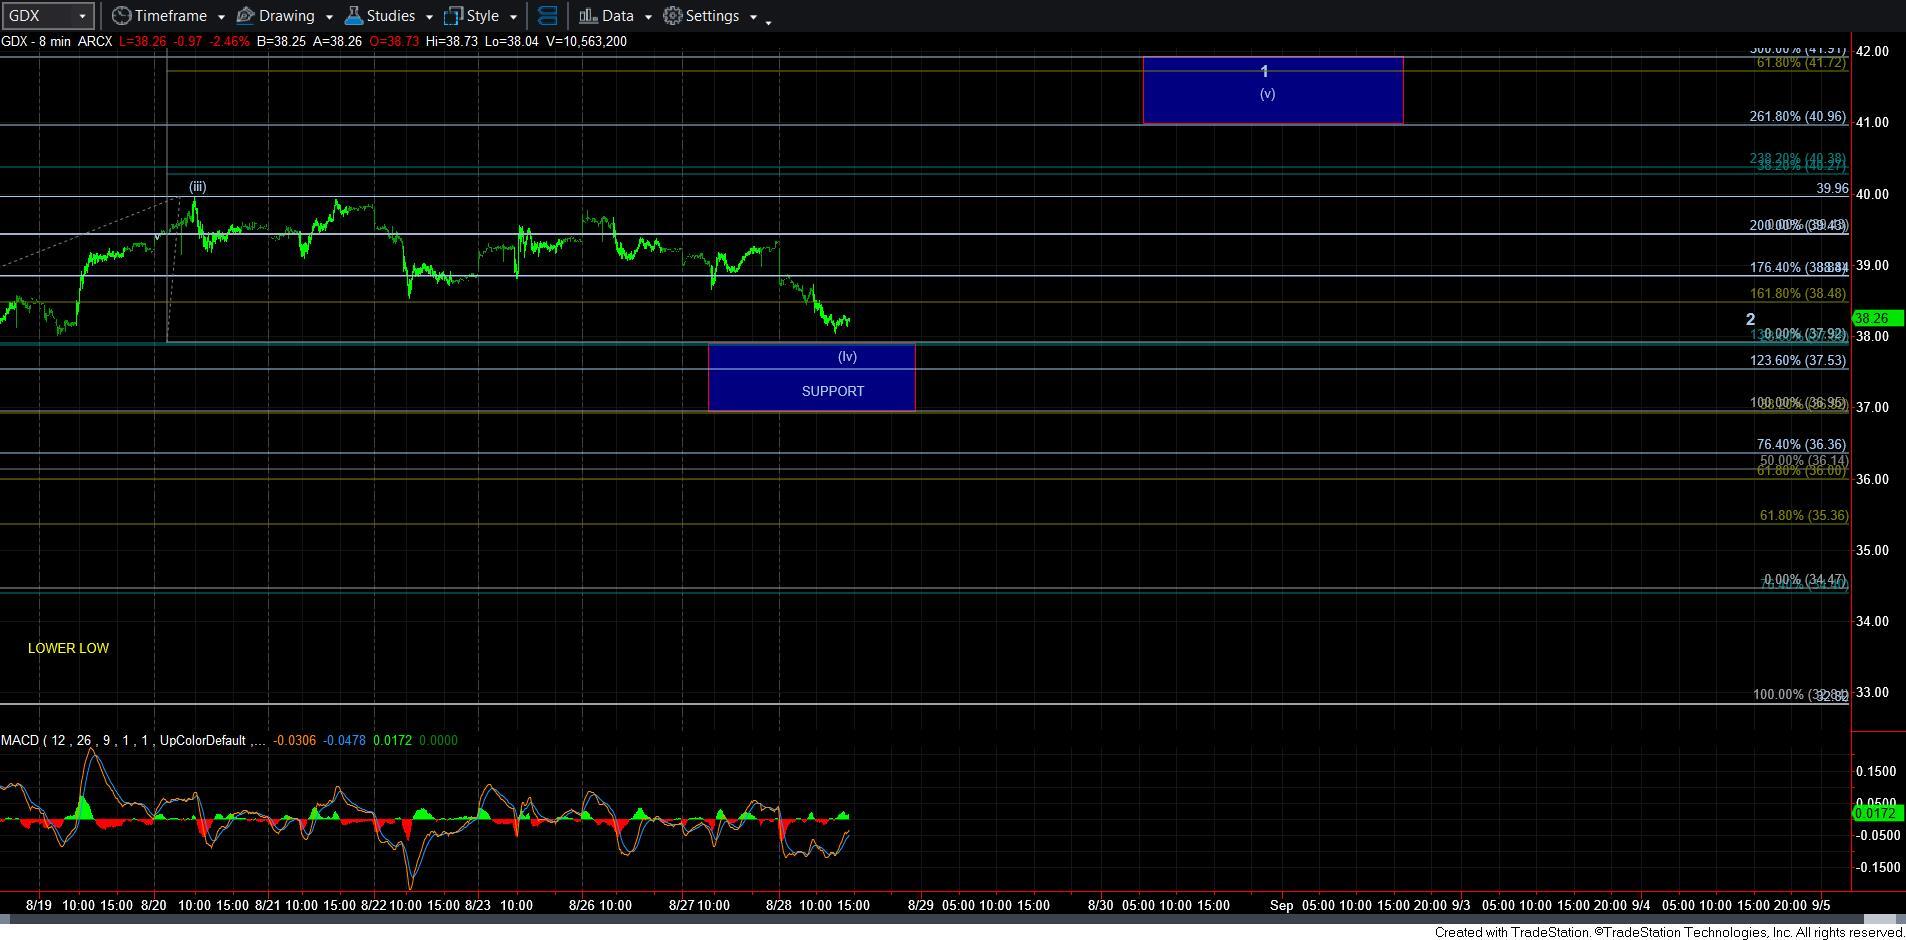Click the 76.40% (36.36) Fibonacci label
The height and width of the screenshot is (940, 1906).
1801,444
